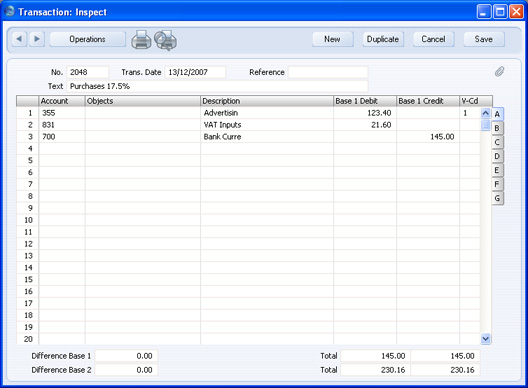Click the Objects column header
This screenshot has width=528, height=388.
coord(143,101)
